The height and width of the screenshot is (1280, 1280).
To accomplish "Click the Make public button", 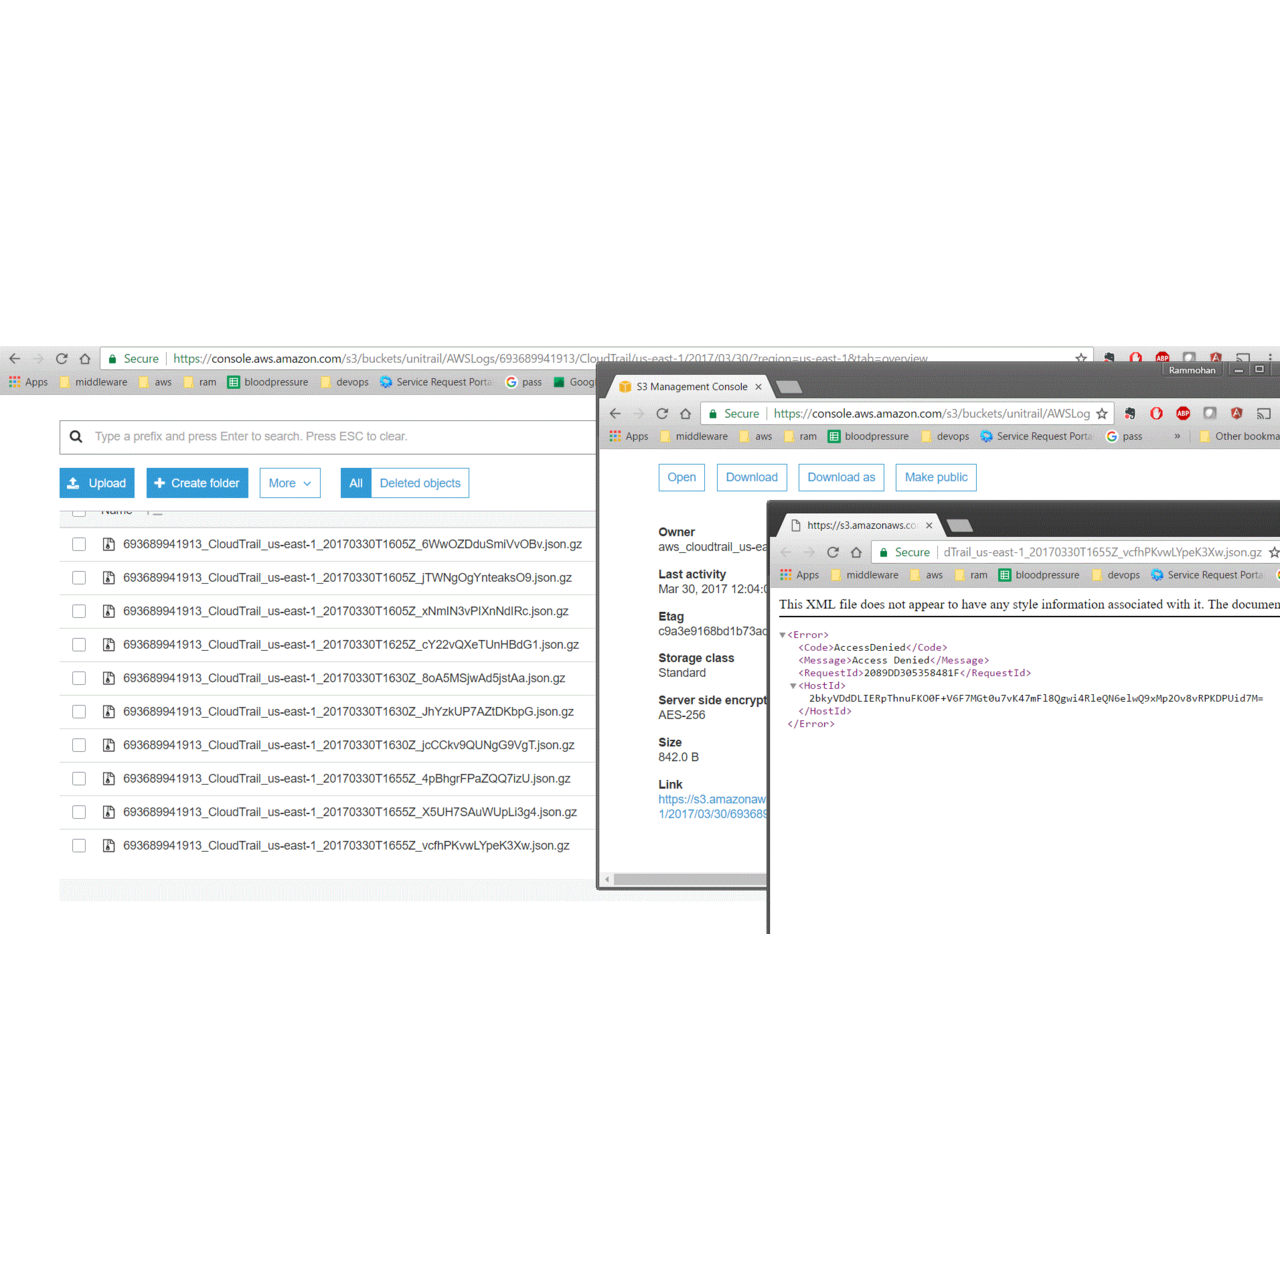I will pos(936,478).
